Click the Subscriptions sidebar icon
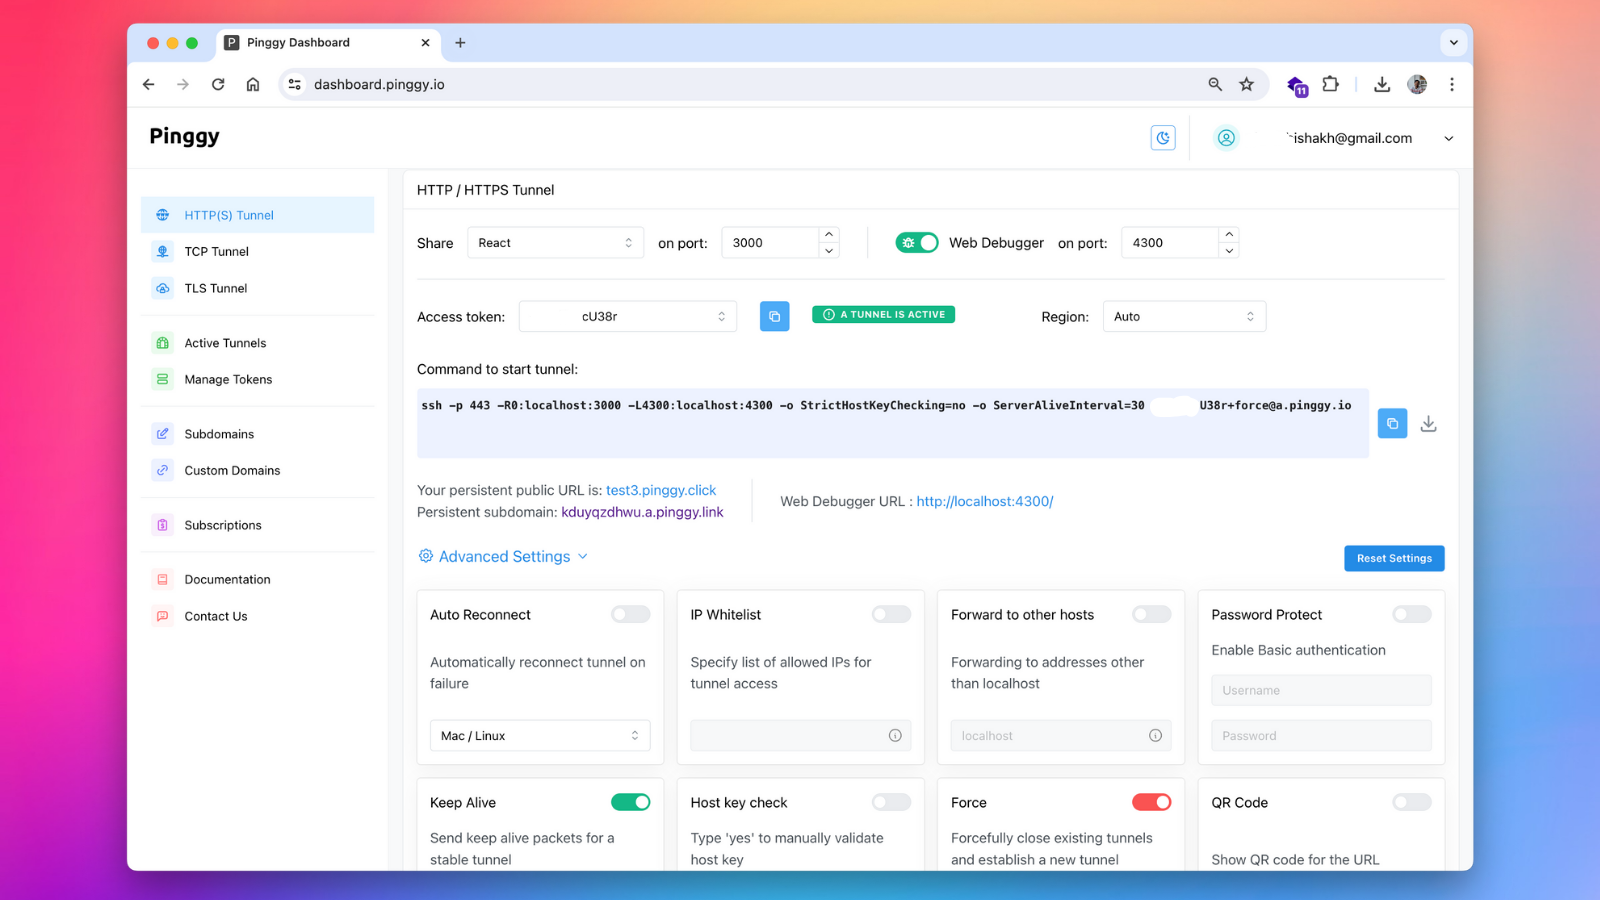The height and width of the screenshot is (900, 1600). click(x=162, y=525)
